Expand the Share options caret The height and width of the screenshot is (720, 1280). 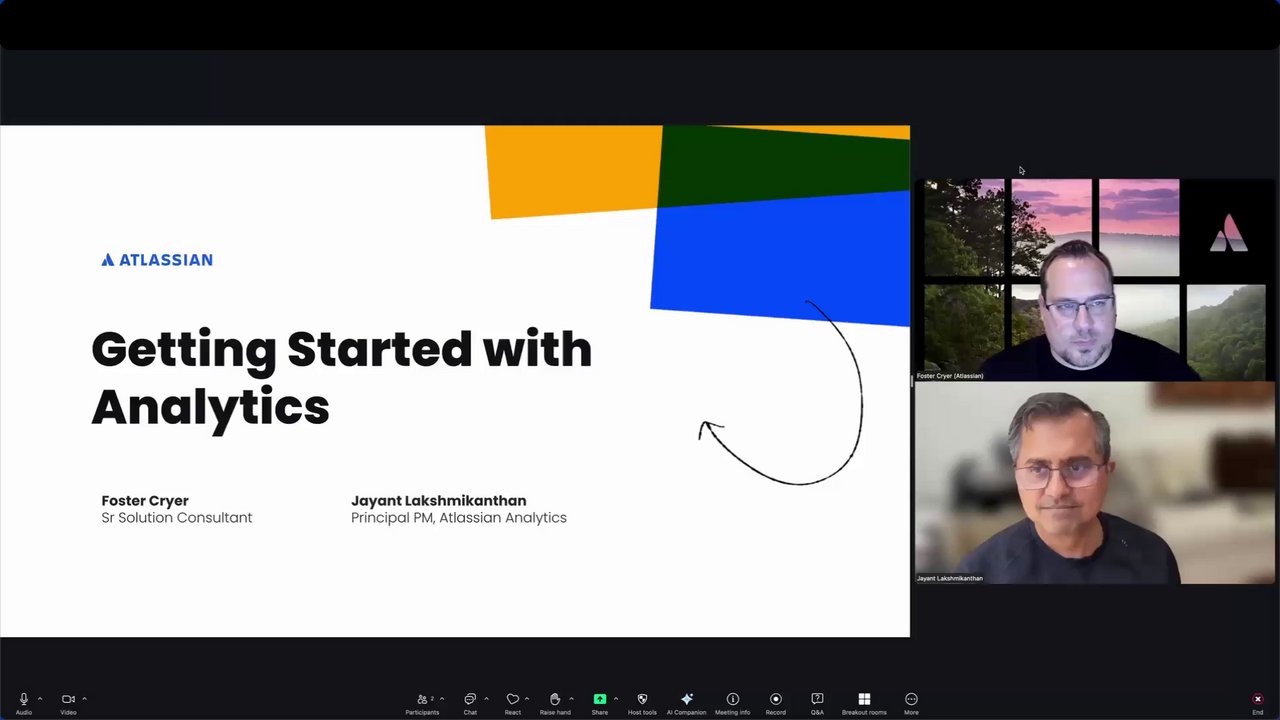tap(615, 699)
